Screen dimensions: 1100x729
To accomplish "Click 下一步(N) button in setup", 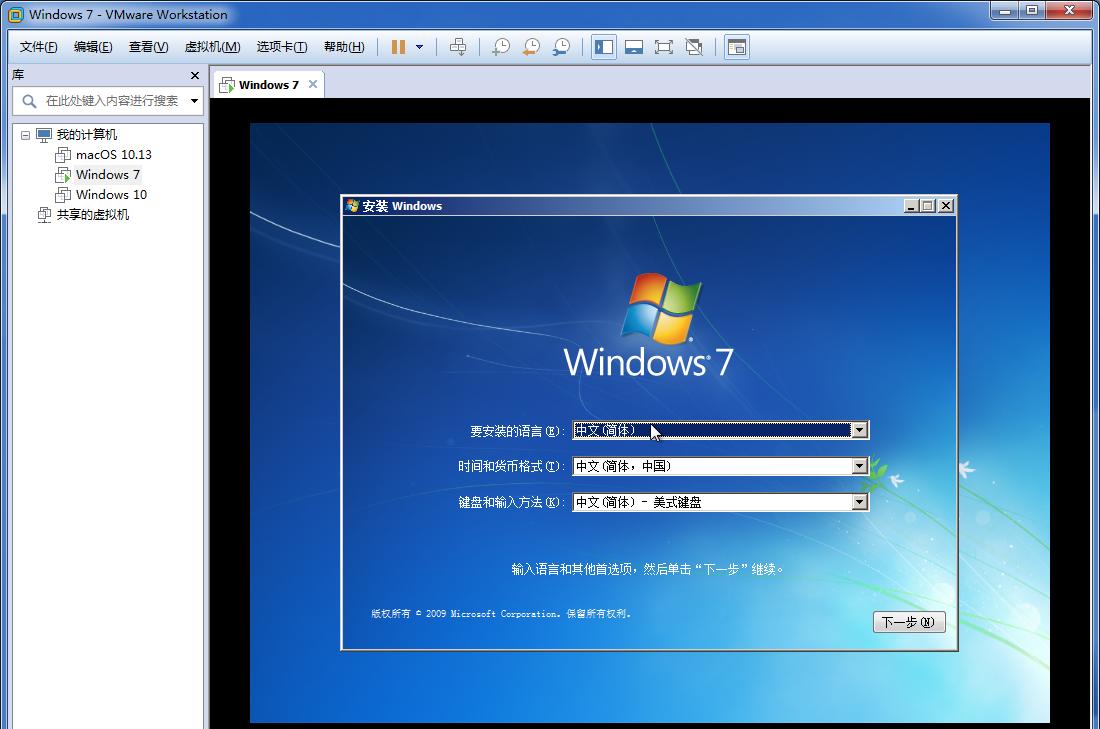I will coord(908,622).
